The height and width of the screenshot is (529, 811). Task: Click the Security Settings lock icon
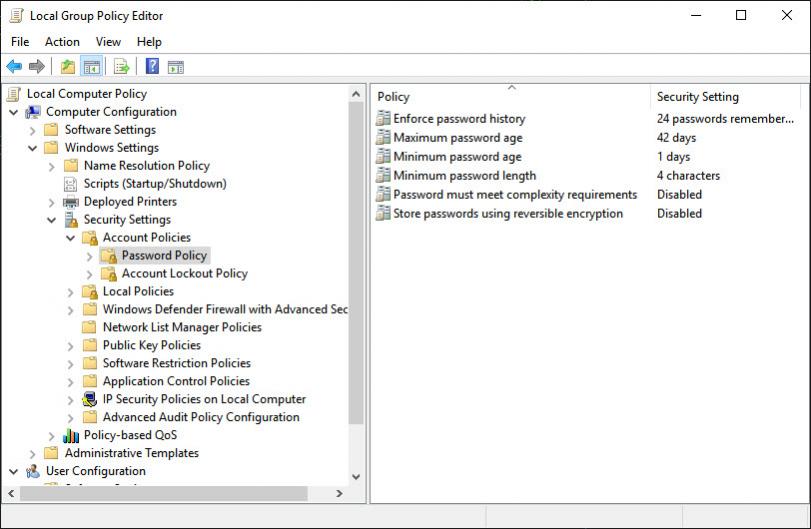pos(71,219)
